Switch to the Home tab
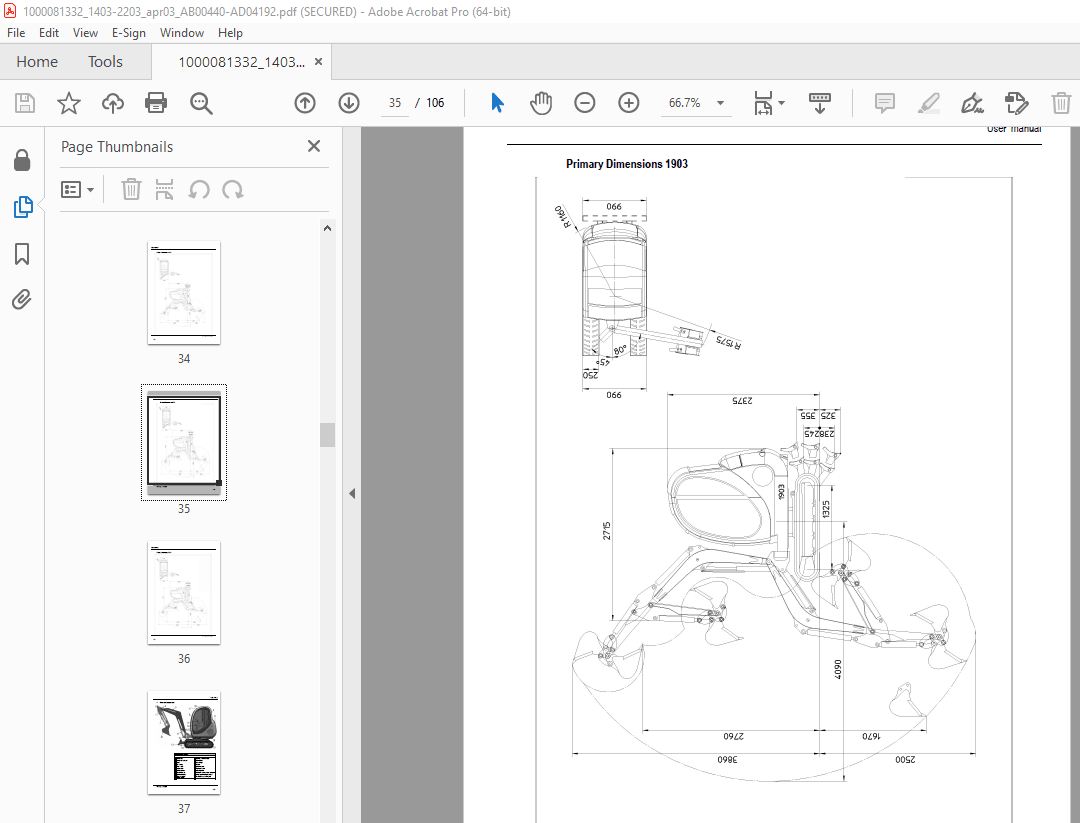The height and width of the screenshot is (823, 1080). coord(37,62)
